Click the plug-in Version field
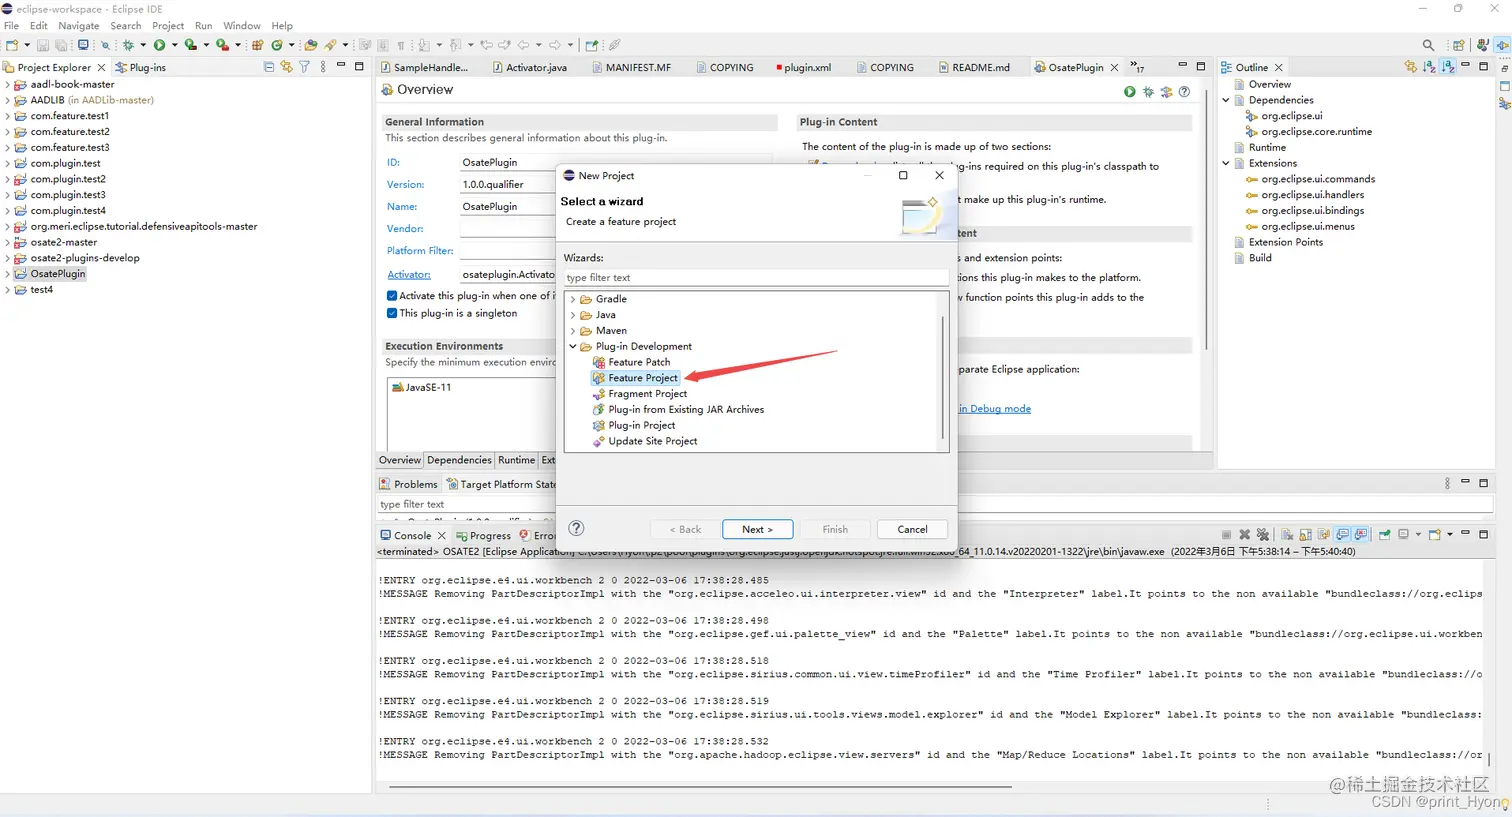 pos(507,184)
